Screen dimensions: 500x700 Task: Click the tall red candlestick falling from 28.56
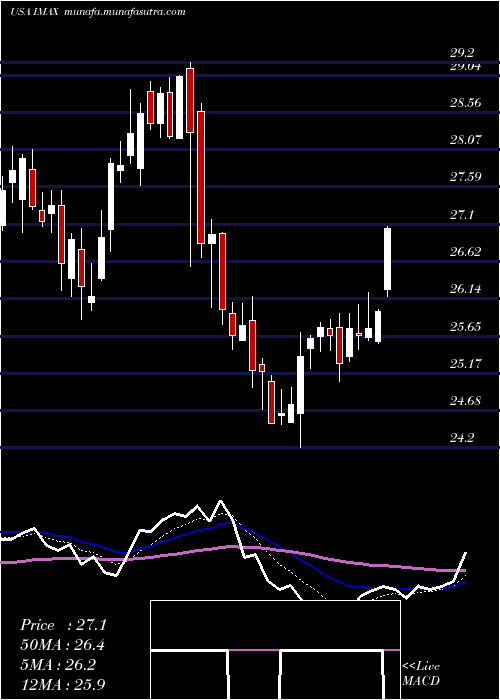201,177
